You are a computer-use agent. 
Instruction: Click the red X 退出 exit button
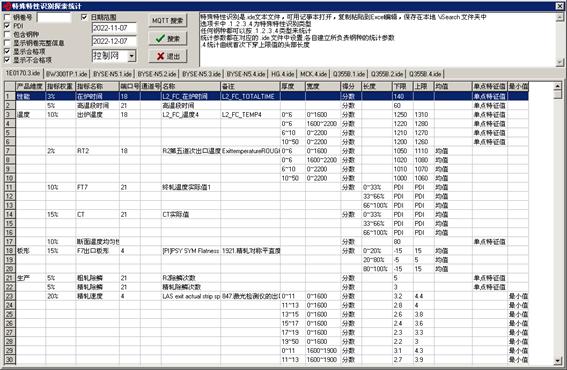coord(167,56)
